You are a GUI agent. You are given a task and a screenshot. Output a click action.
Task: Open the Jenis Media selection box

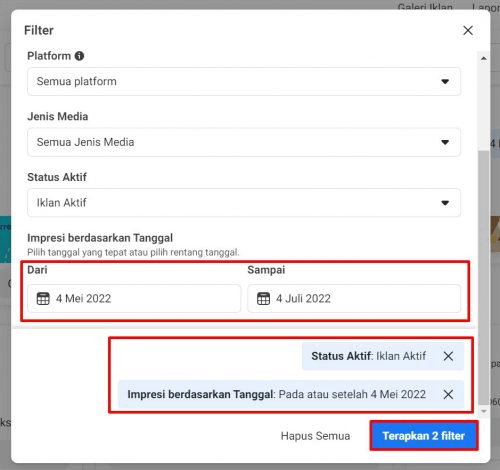pyautogui.click(x=244, y=142)
